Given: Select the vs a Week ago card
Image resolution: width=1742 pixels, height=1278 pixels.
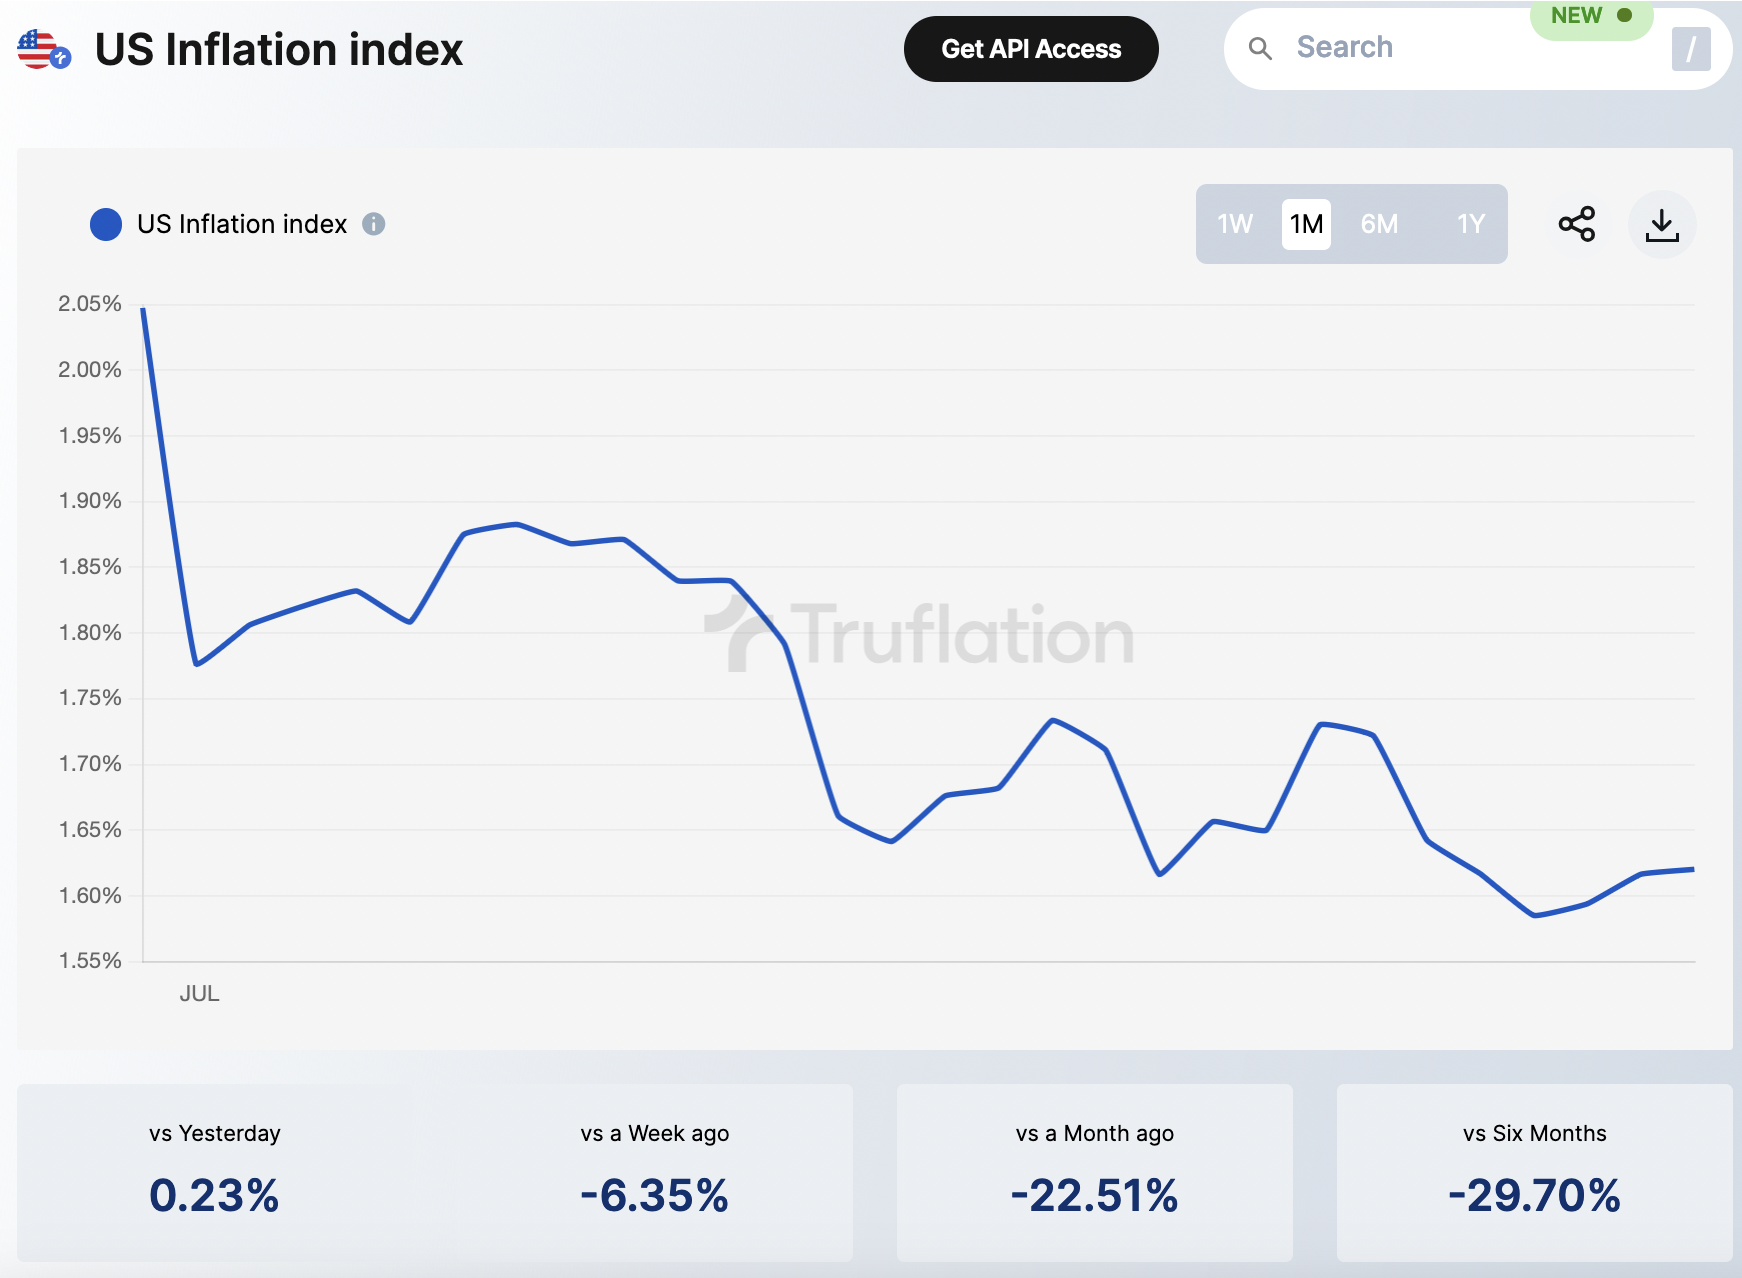Looking at the screenshot, I should click(x=654, y=1172).
